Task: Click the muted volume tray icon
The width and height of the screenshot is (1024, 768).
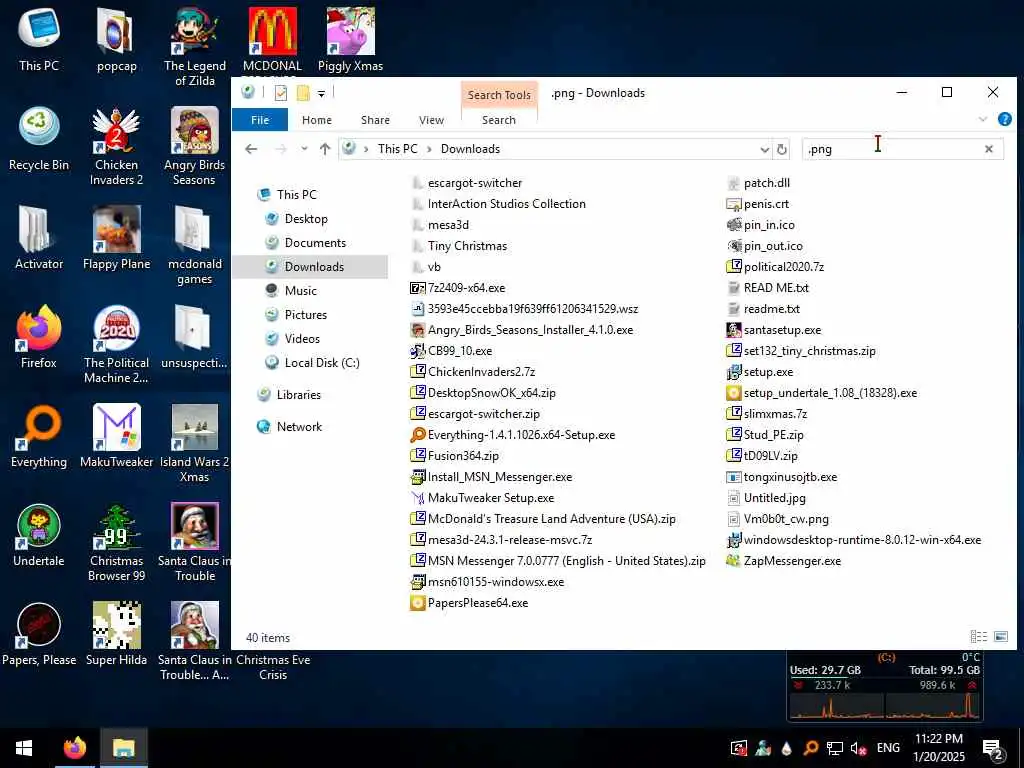Action: (x=858, y=748)
